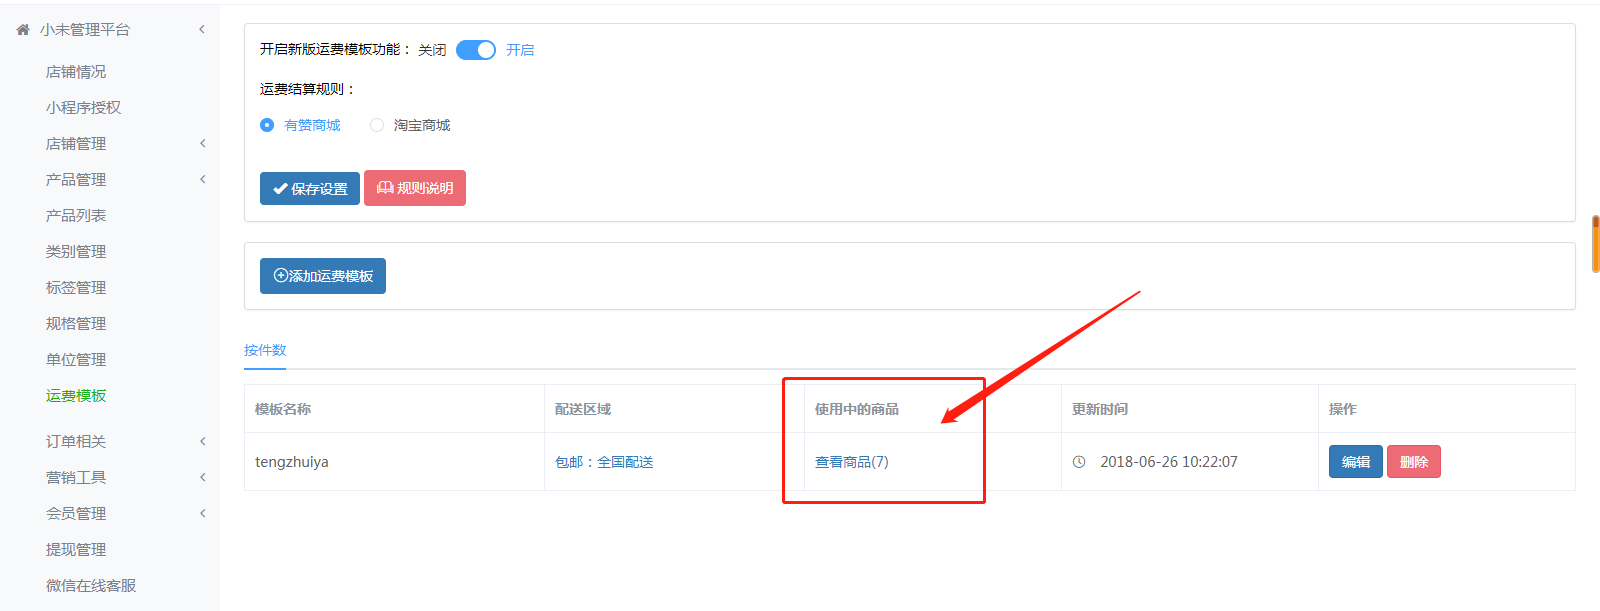Click the 编辑 button for tengzhuiya
Screen dimensions: 1600x611
point(1355,462)
